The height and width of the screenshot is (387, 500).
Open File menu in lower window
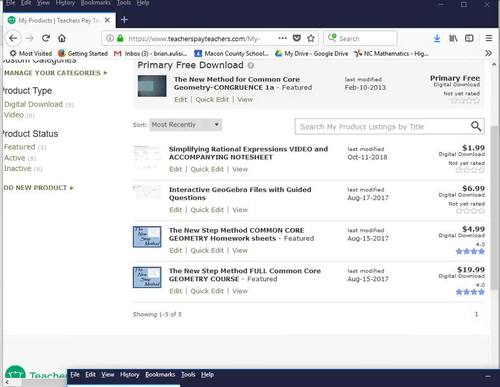(x=75, y=375)
